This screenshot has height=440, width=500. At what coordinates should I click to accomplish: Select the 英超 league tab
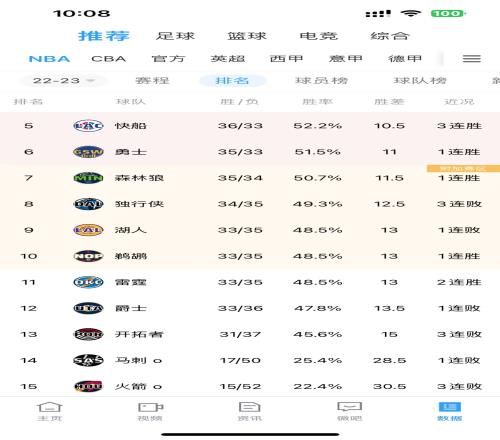[228, 59]
